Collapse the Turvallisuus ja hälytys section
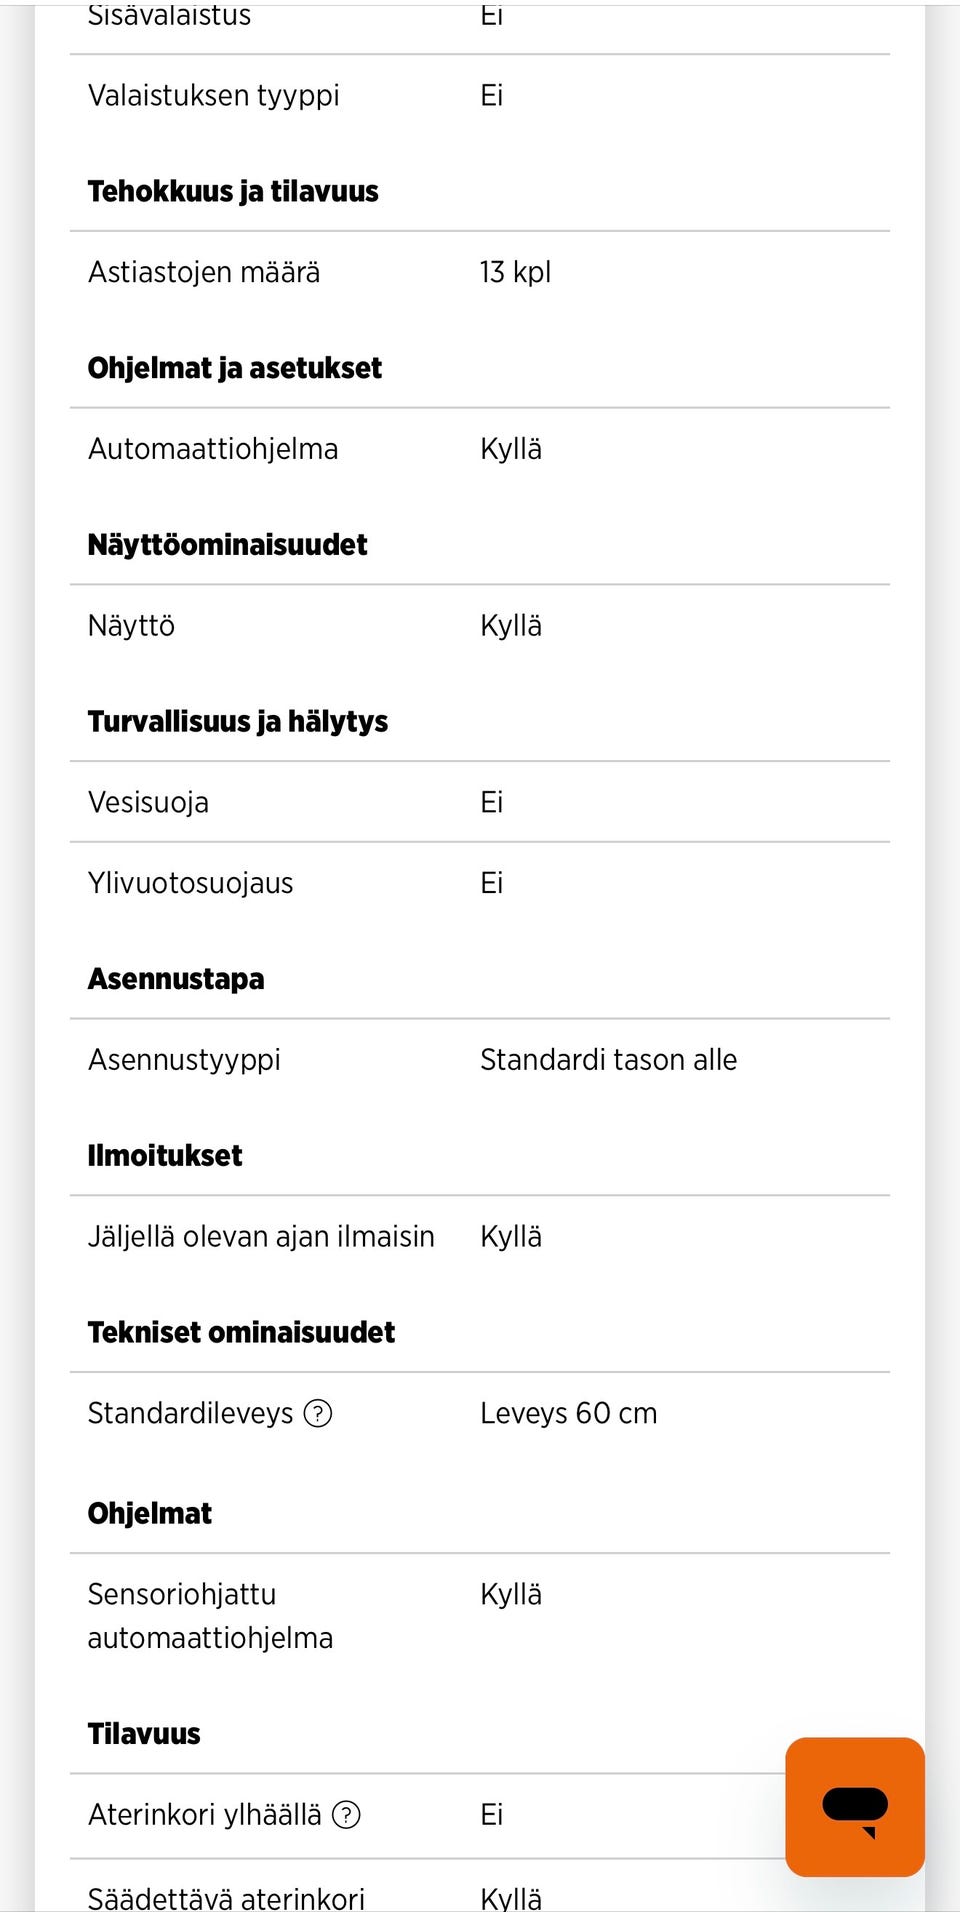 [238, 721]
